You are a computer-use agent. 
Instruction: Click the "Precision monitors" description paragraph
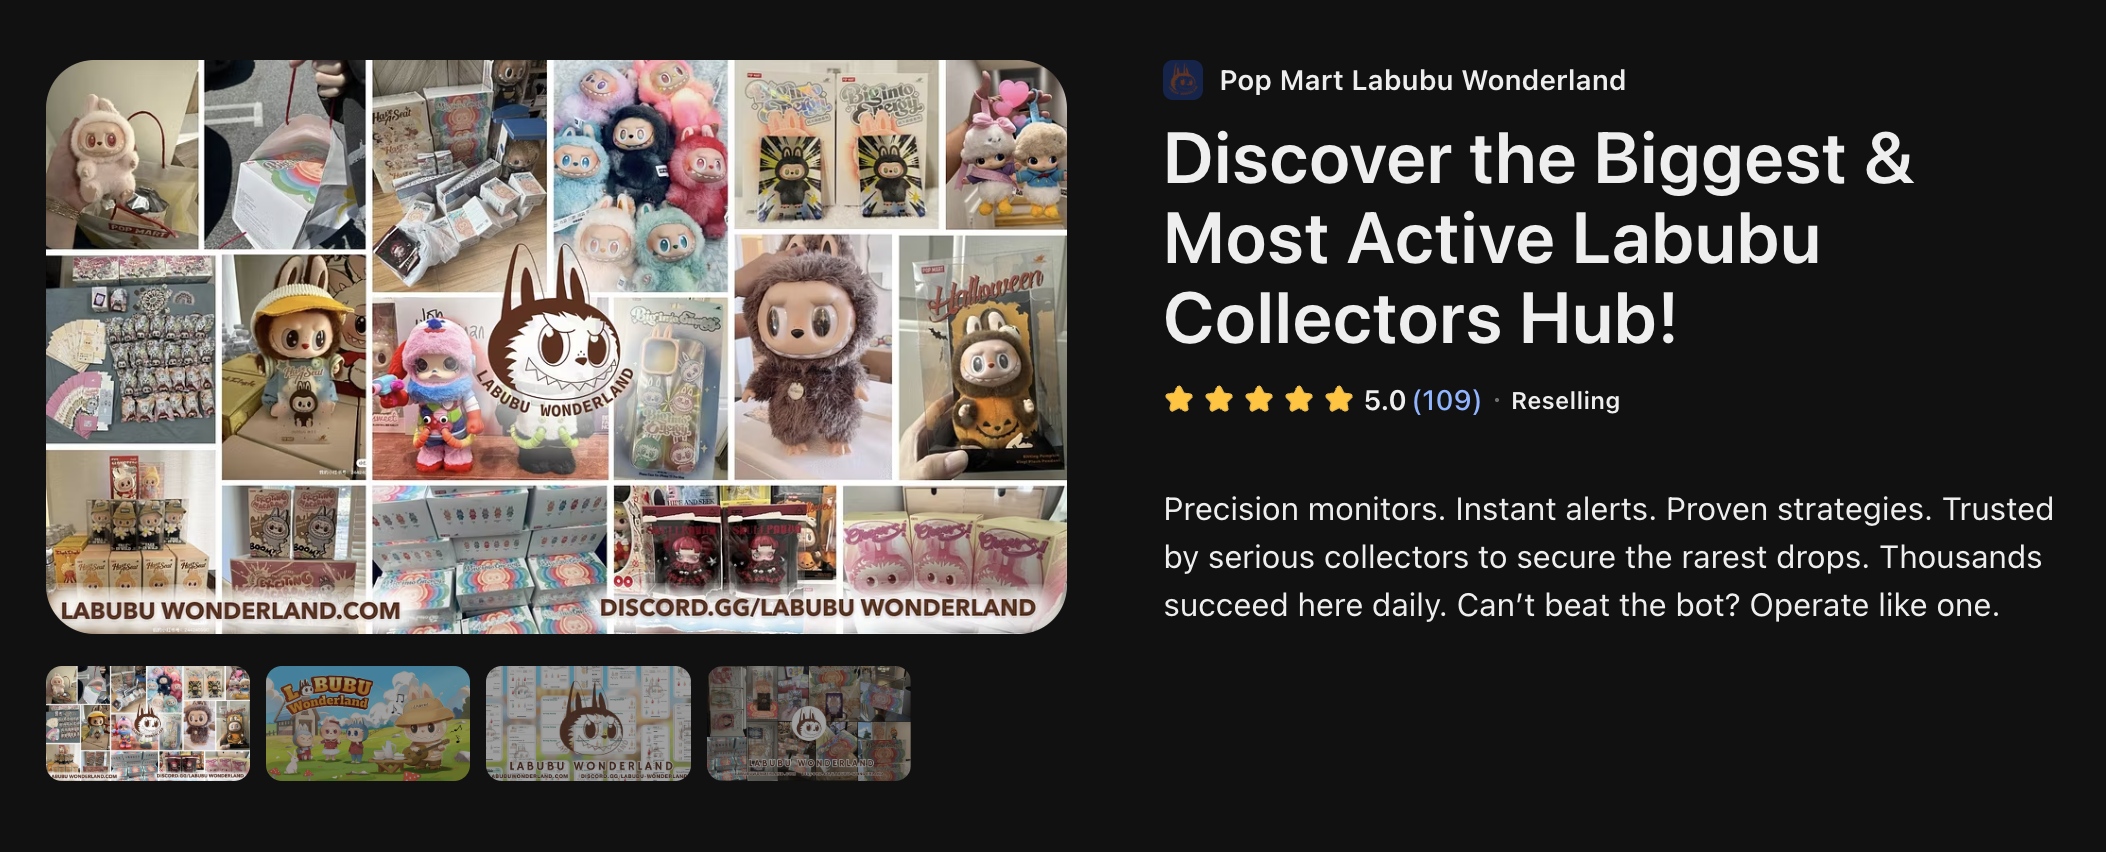(1608, 557)
